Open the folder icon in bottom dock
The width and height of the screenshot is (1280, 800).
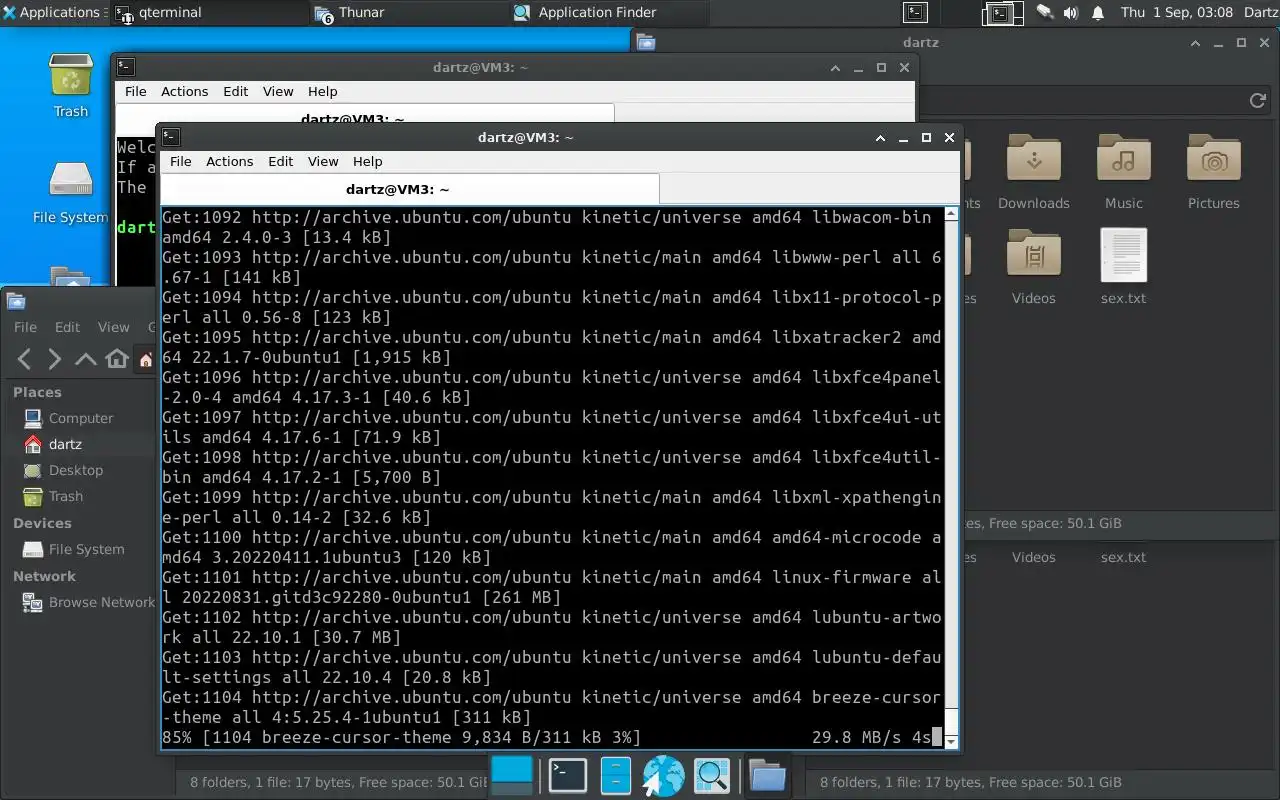pyautogui.click(x=768, y=775)
